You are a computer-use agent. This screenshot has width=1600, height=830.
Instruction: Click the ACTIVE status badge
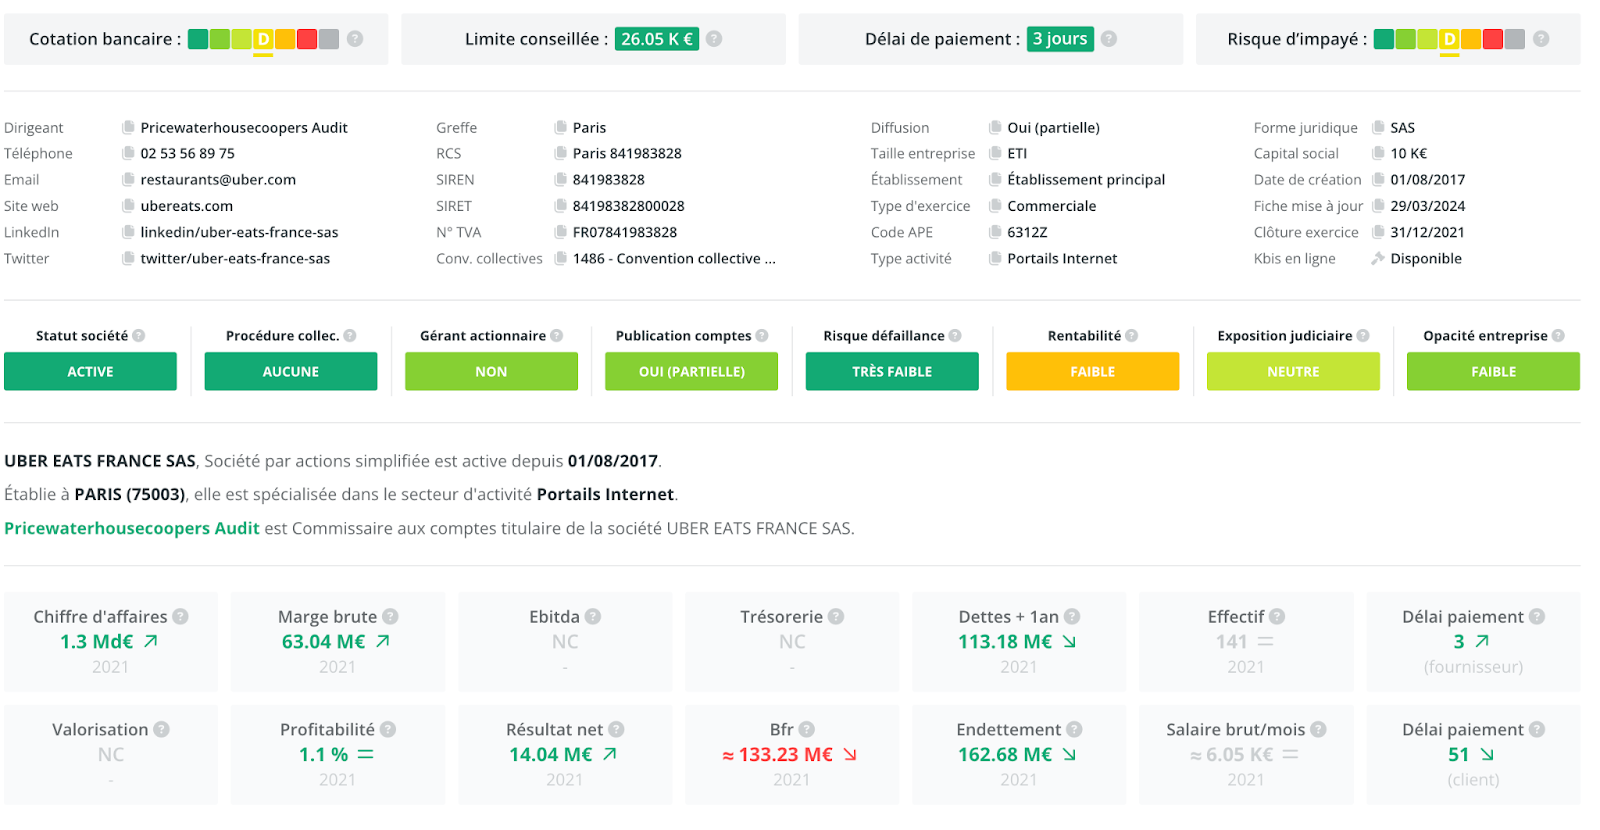[x=90, y=371]
